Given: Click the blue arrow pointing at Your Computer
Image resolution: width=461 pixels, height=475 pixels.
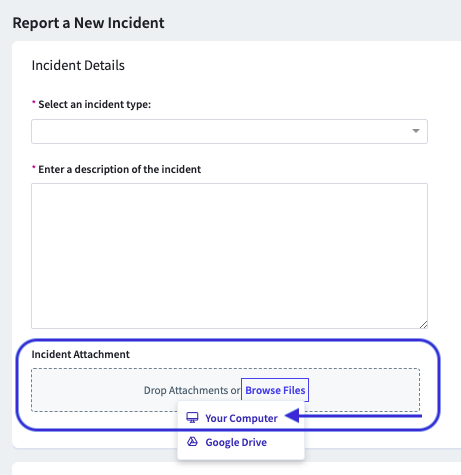Looking at the screenshot, I should tap(354, 416).
